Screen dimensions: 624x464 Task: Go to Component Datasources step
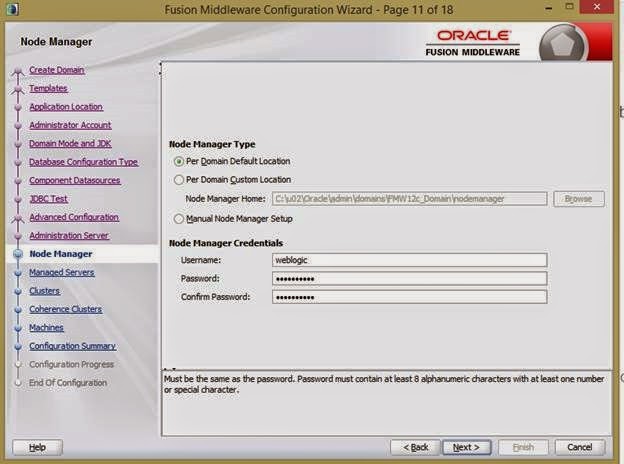tap(75, 180)
